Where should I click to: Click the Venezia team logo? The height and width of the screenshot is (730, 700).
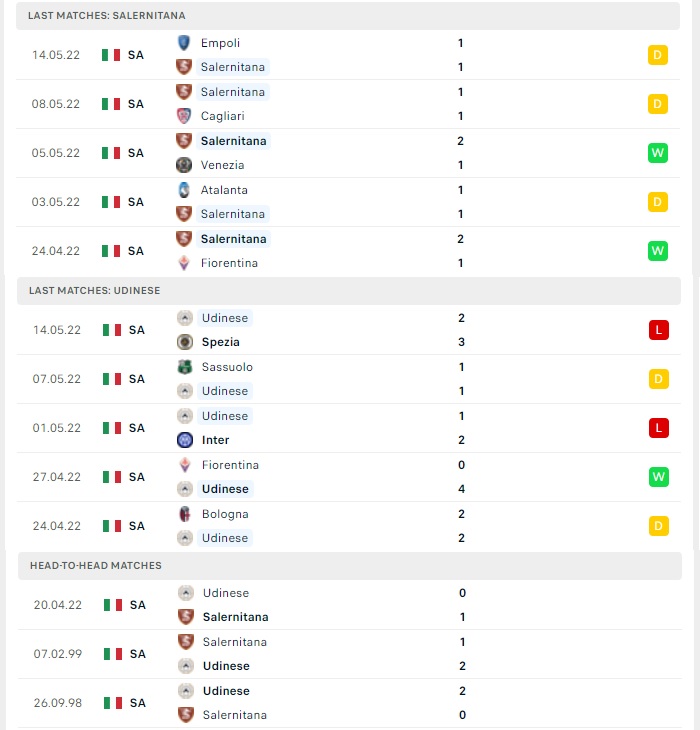coord(184,165)
